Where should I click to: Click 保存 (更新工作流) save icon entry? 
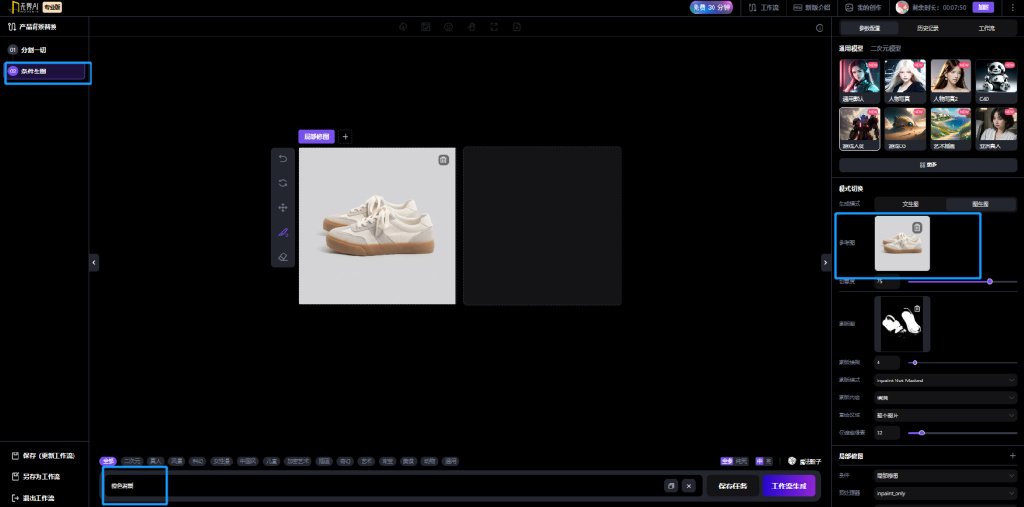click(x=44, y=455)
